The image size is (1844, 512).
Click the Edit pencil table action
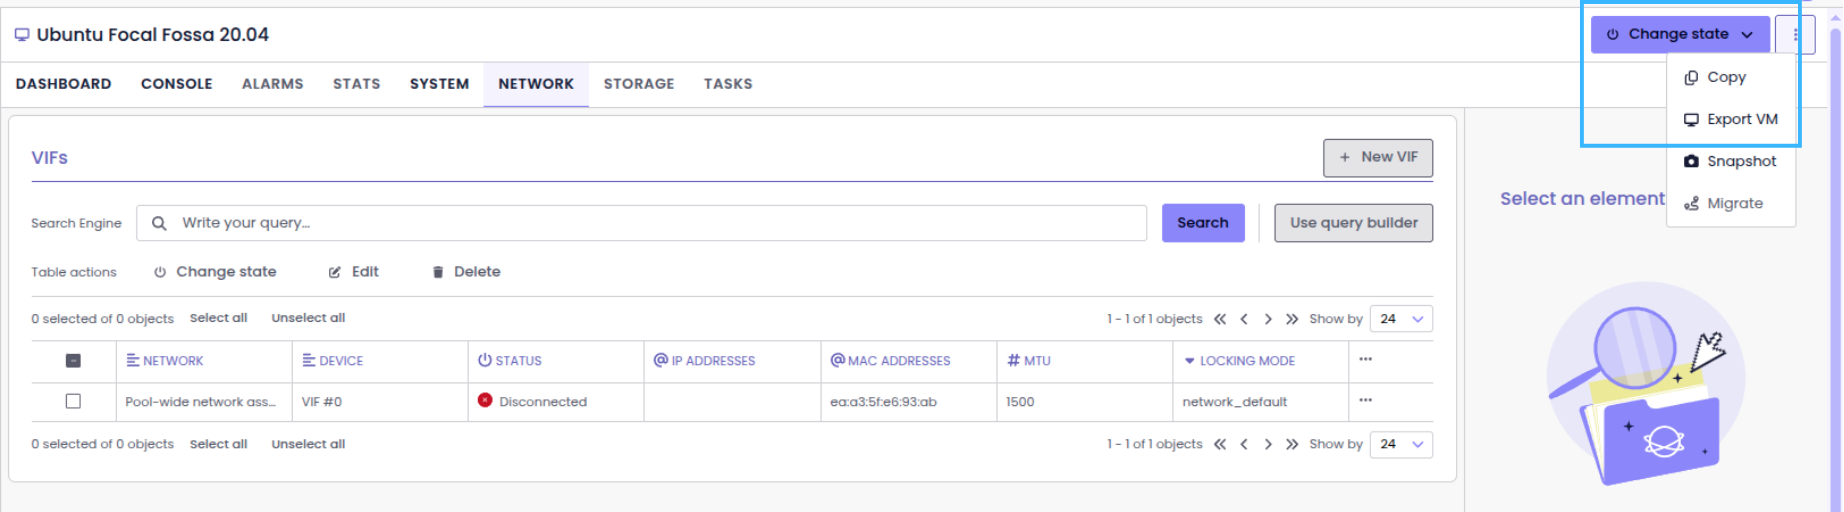click(354, 272)
